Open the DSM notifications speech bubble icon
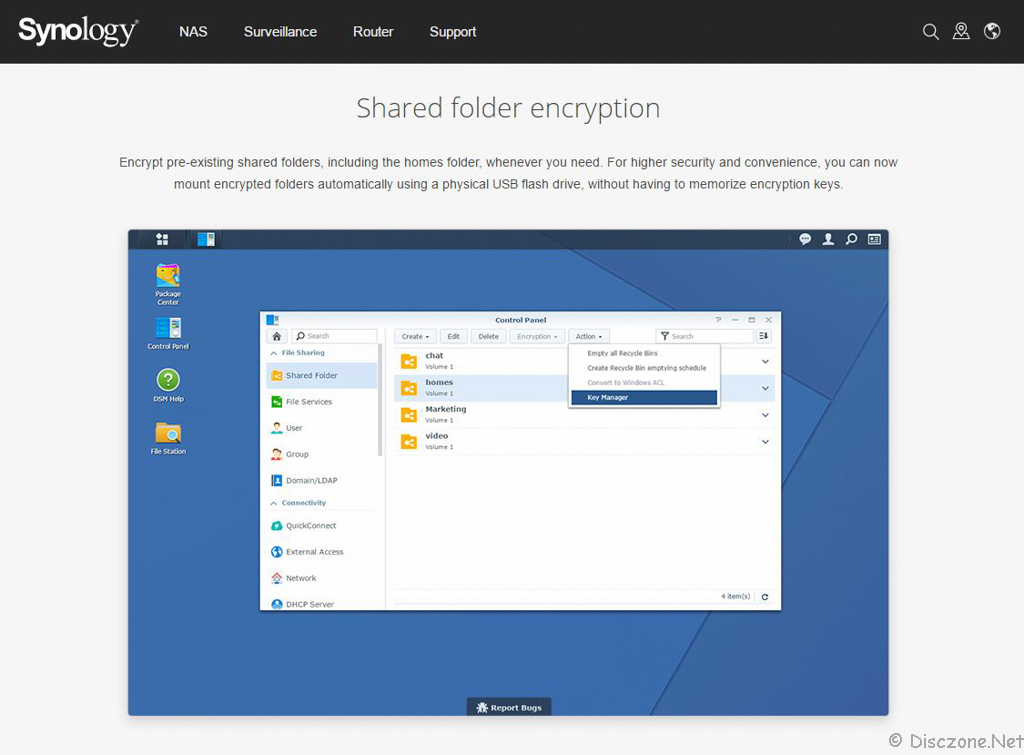This screenshot has width=1024, height=755. click(x=805, y=239)
